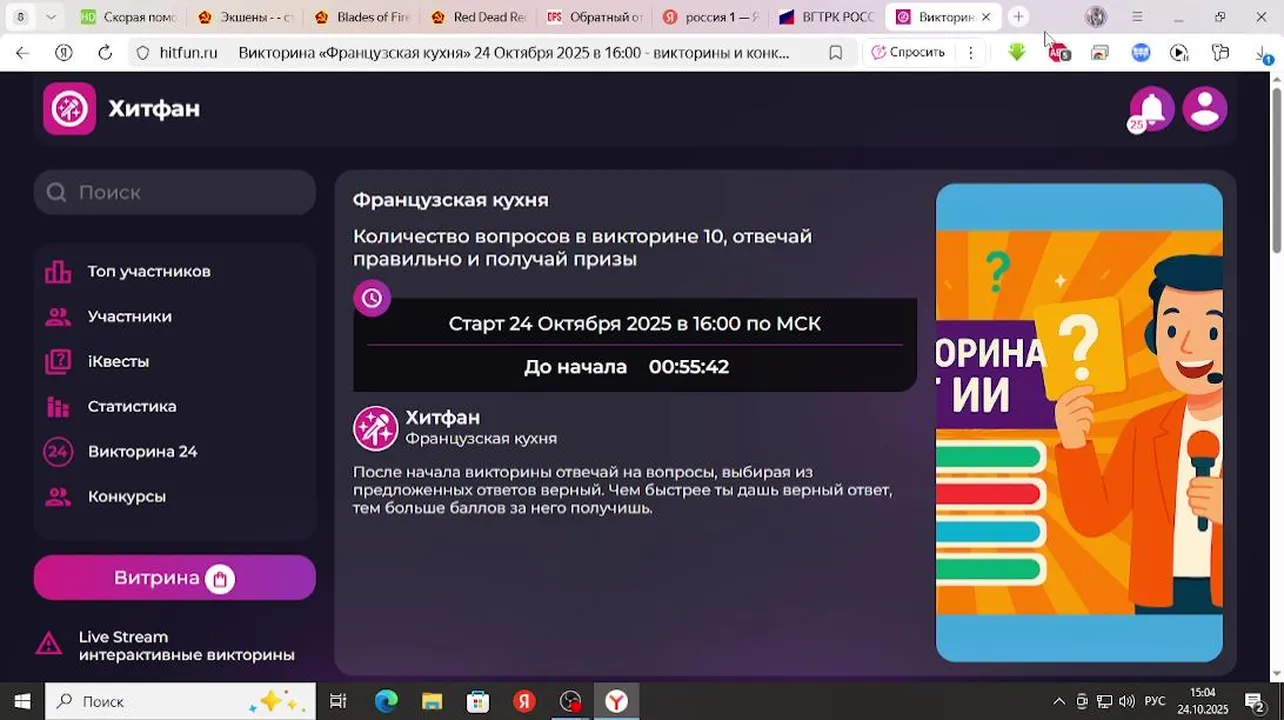The width and height of the screenshot is (1284, 720).
Task: Show hidden tray icons chevron
Action: [1059, 701]
